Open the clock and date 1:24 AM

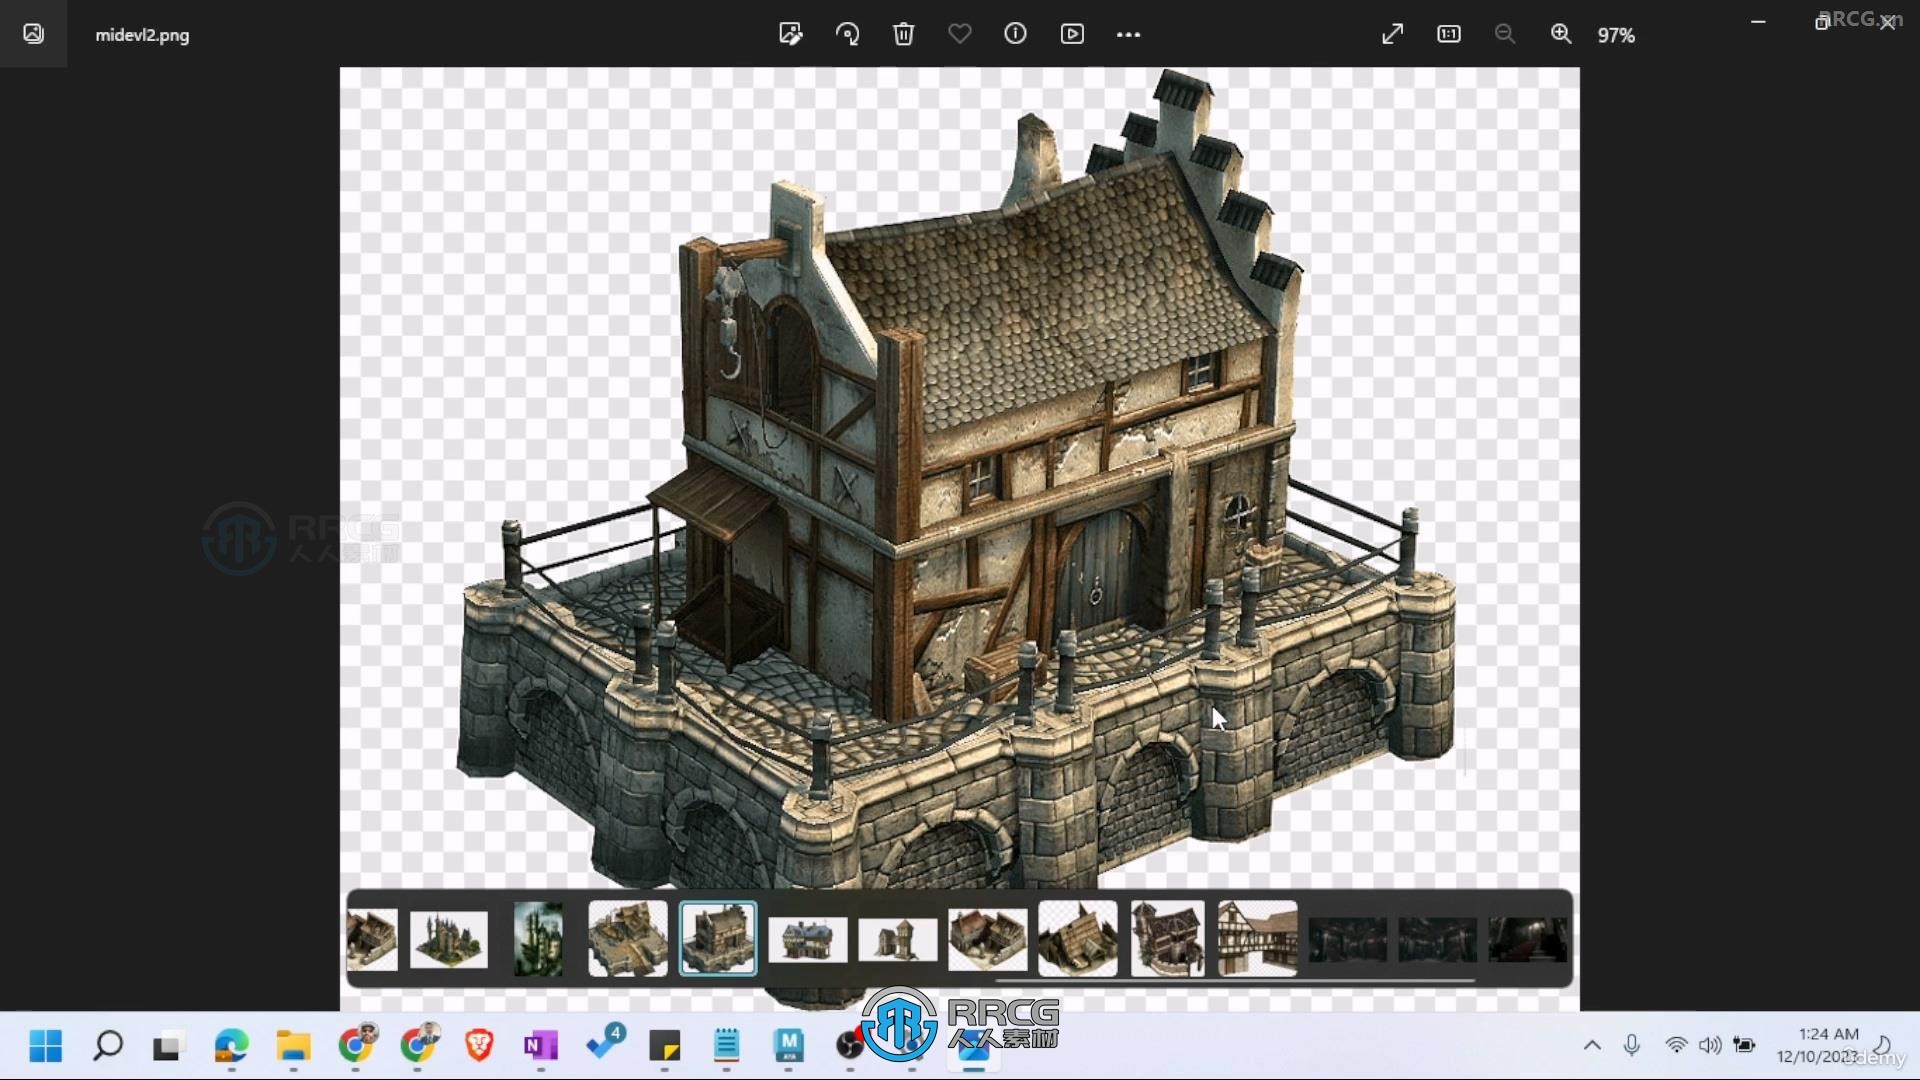pos(1818,1045)
